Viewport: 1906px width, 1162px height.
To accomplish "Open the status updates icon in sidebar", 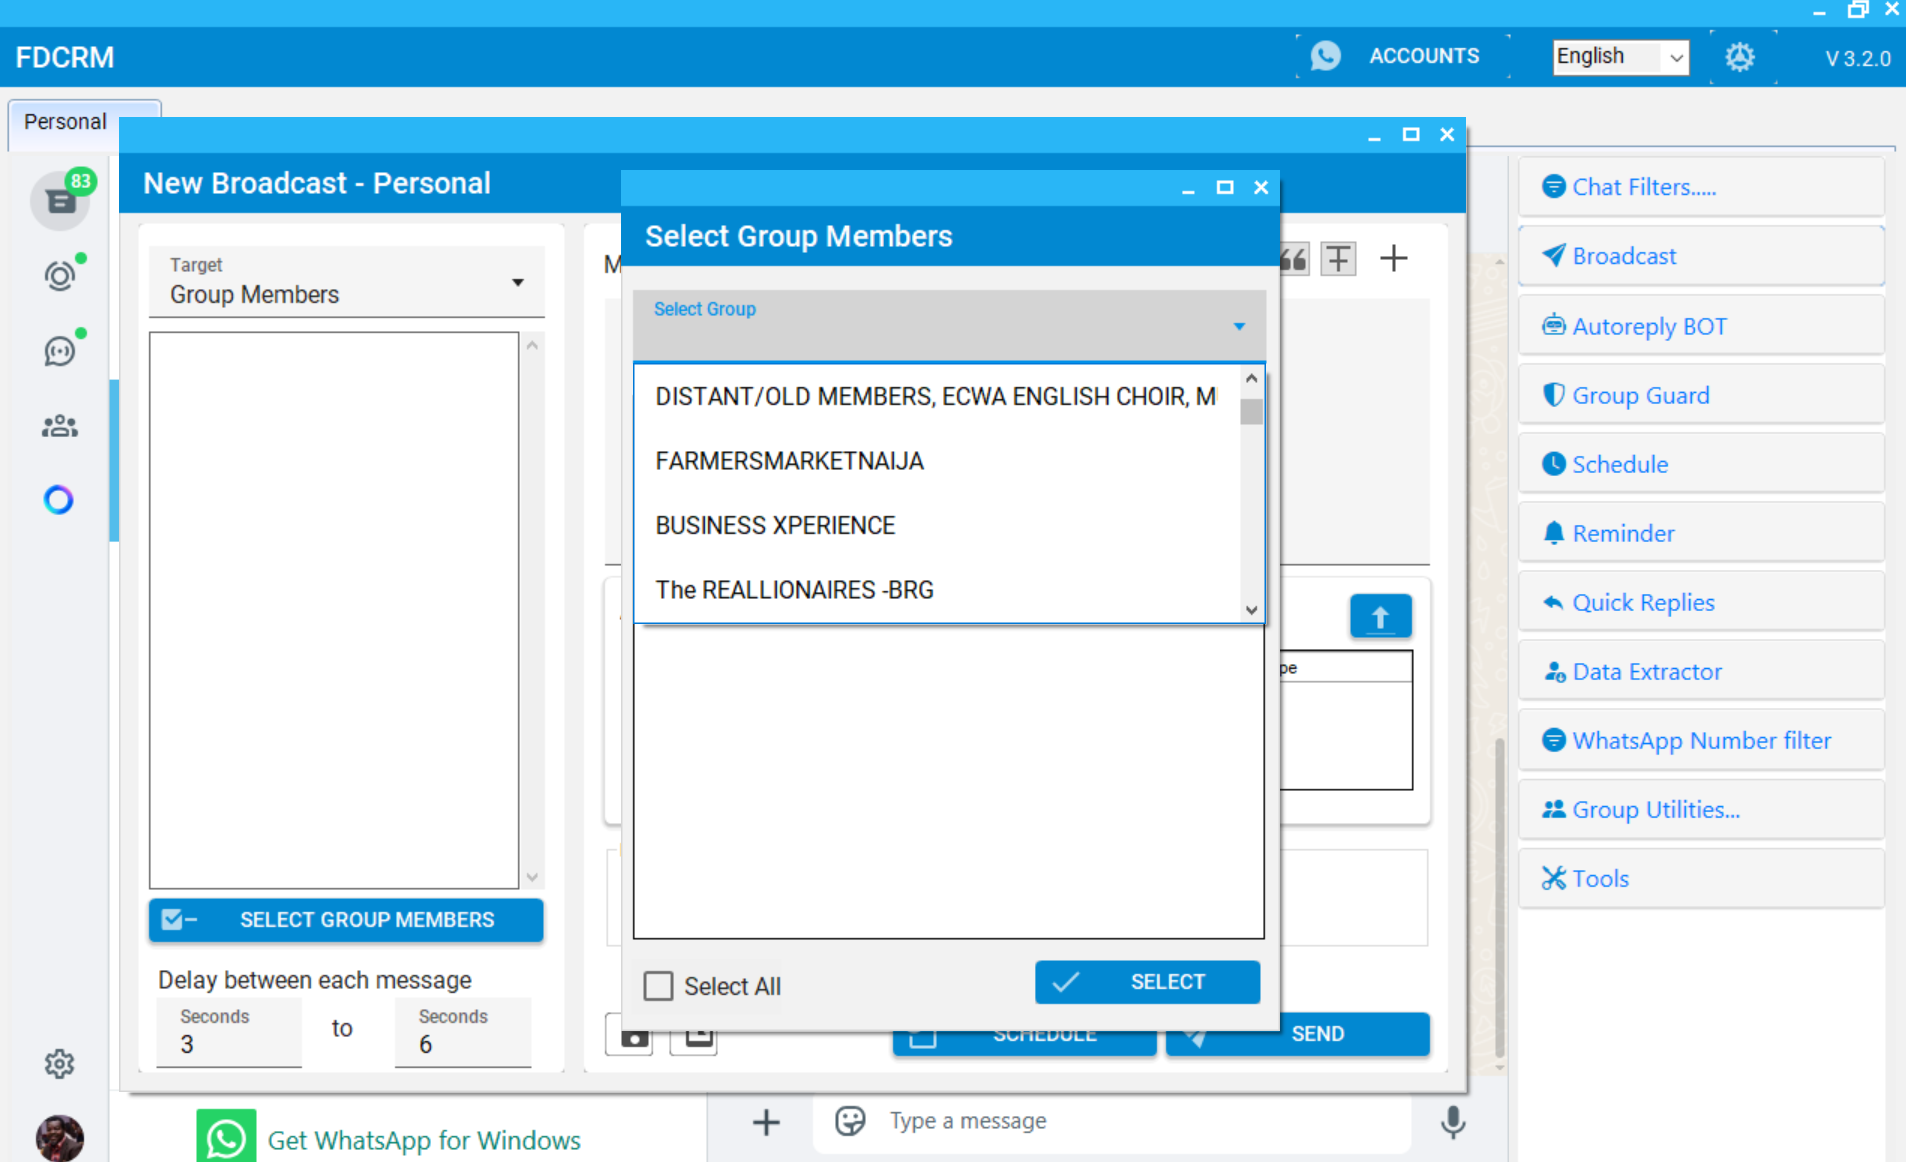I will 60,276.
